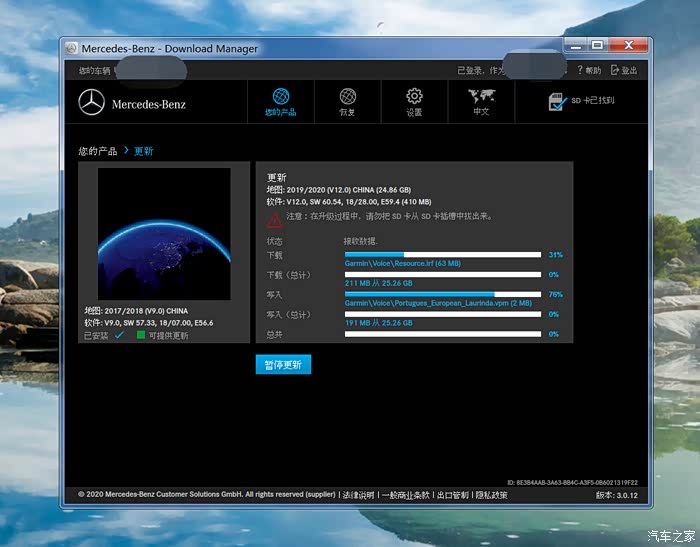
Task: Click the blue 已安装 checkmark
Action: point(119,335)
